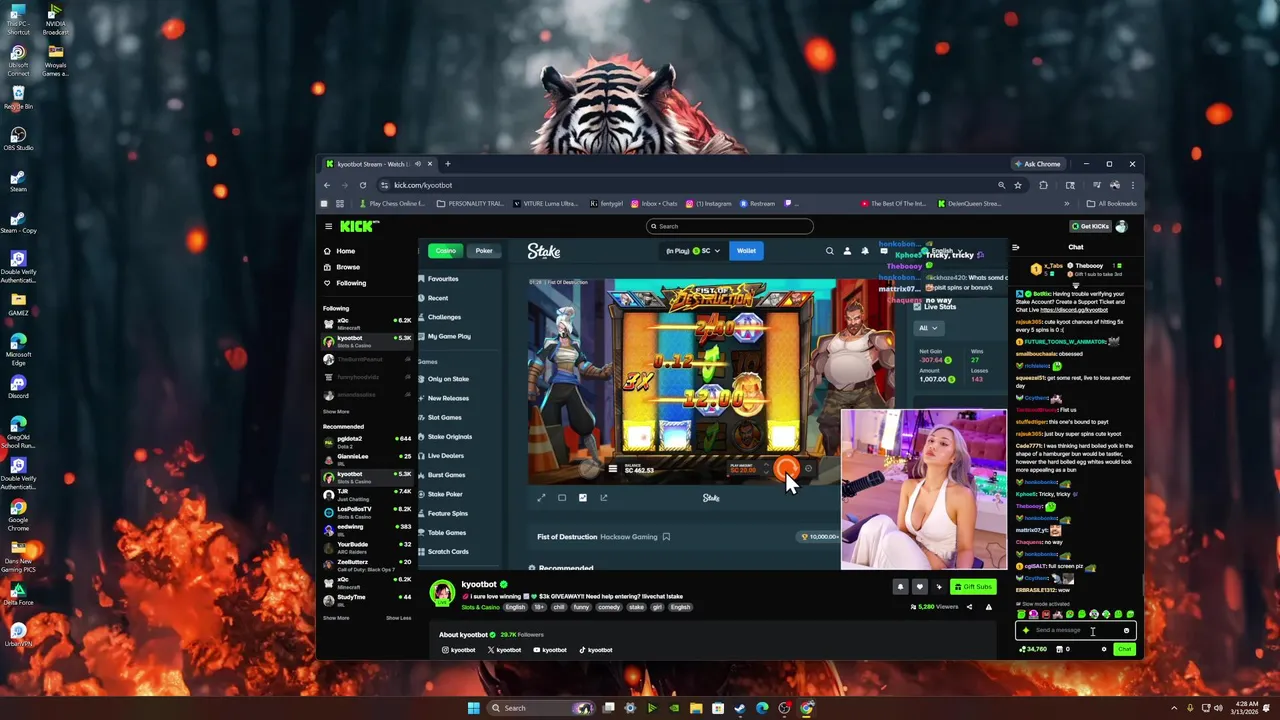Open Chrome extensions puzzle icon
The image size is (1280, 720).
1043,185
